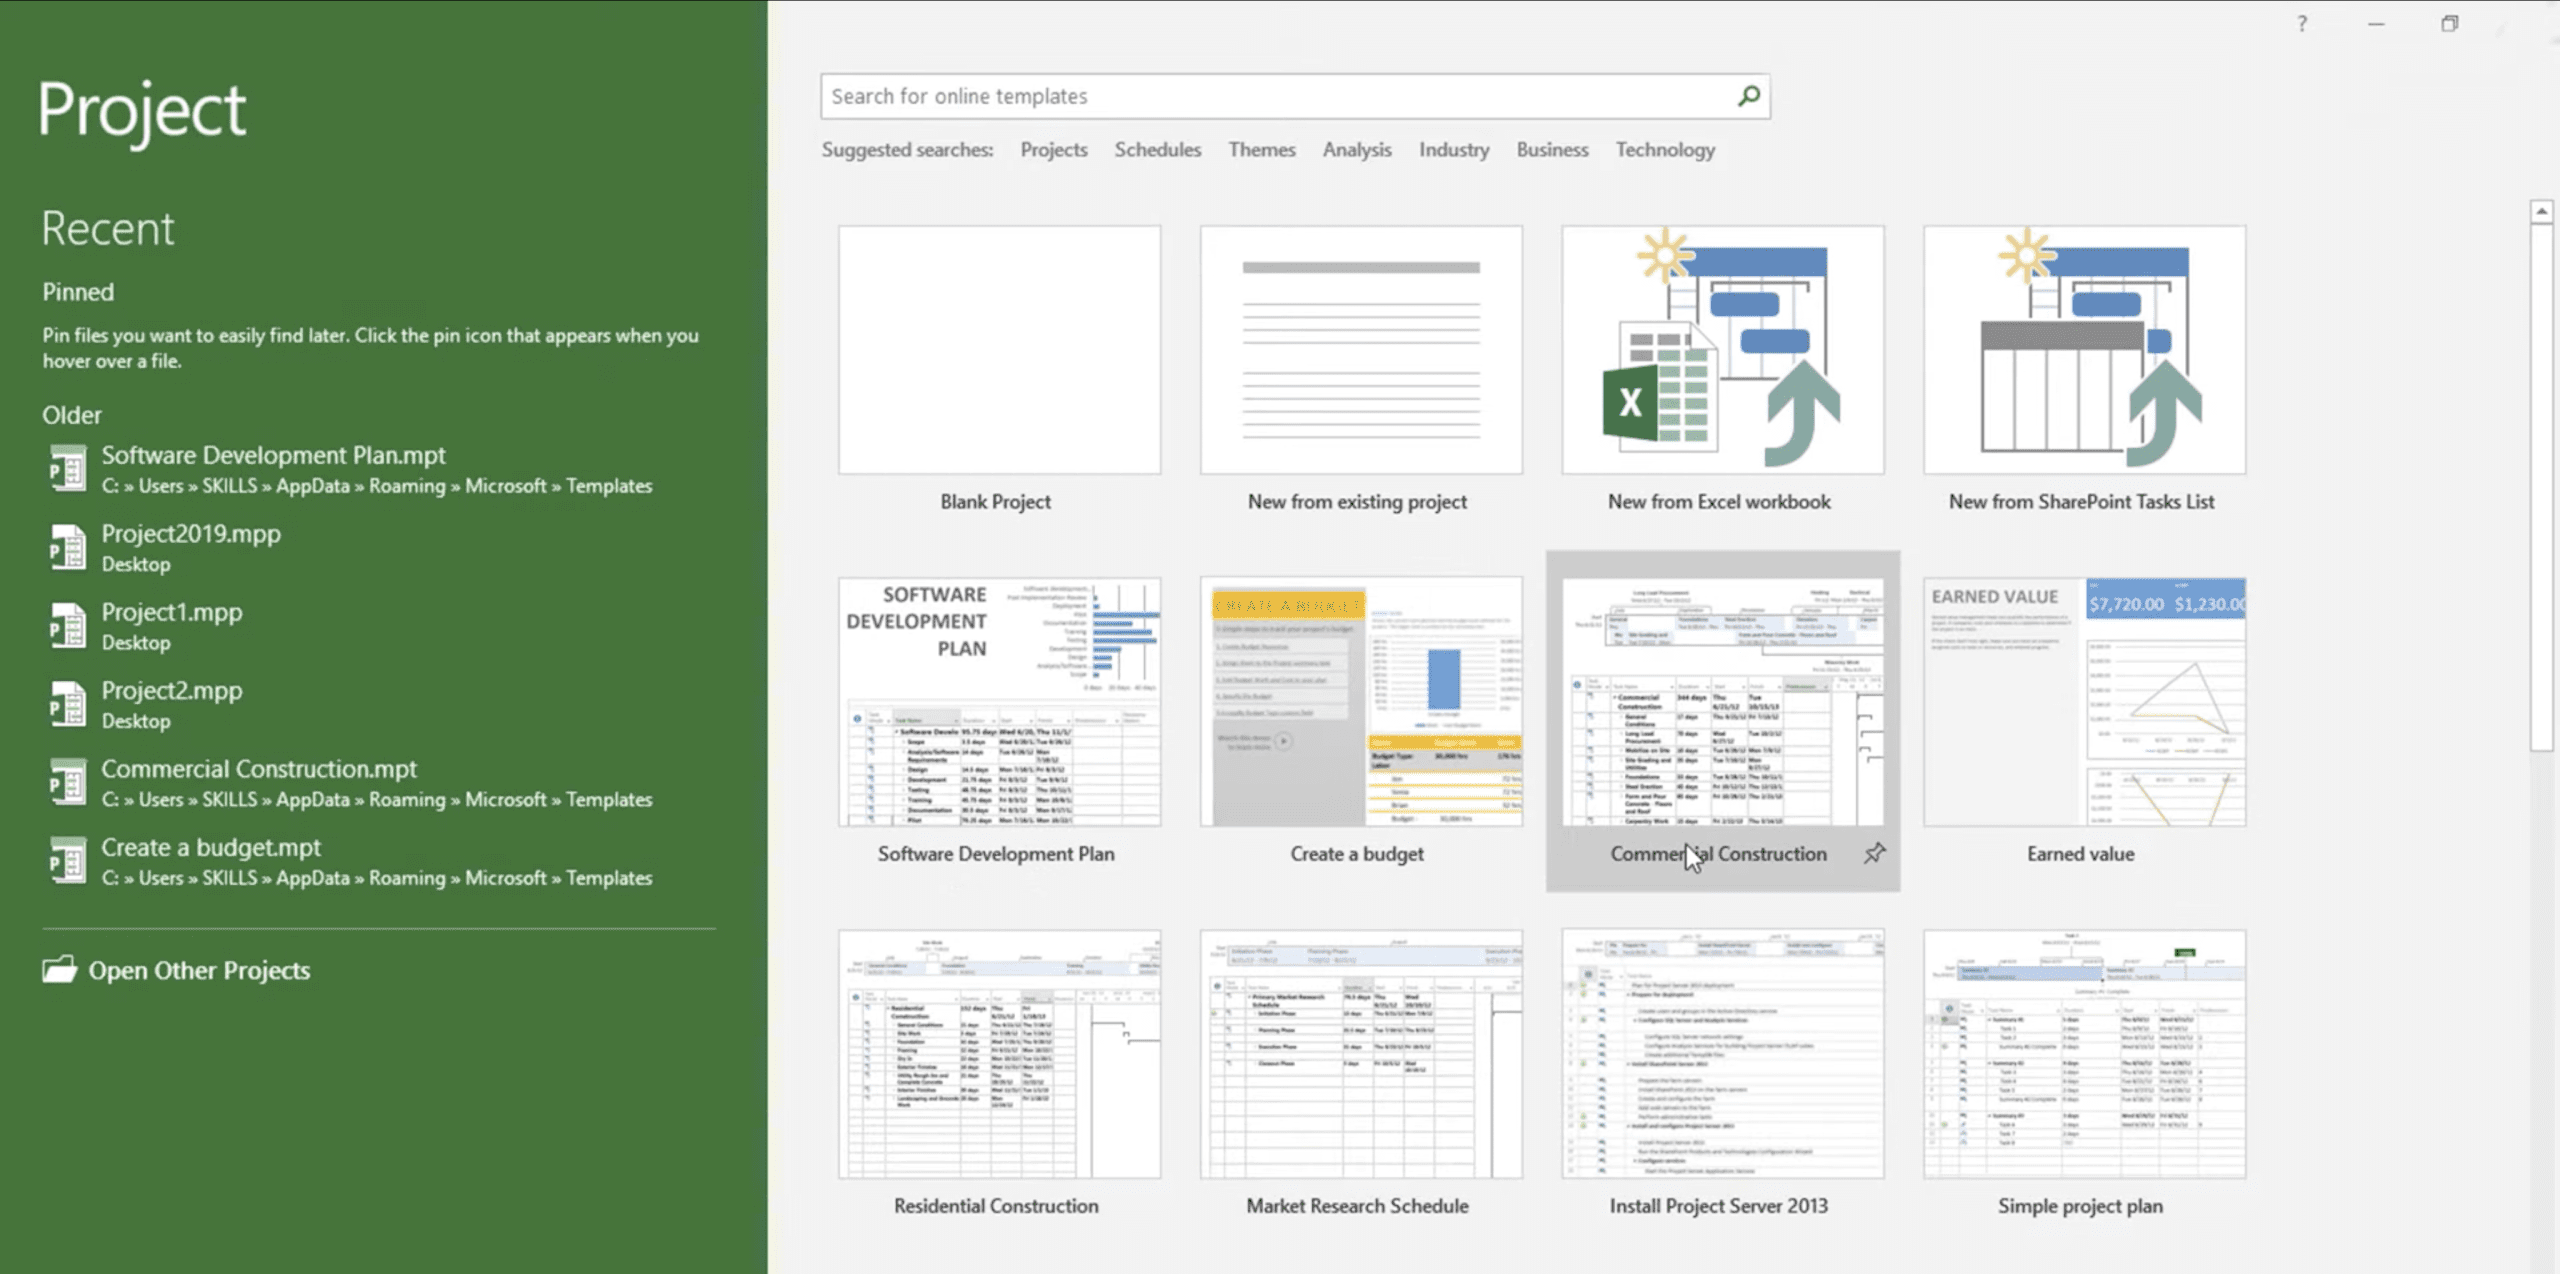
Task: Click the Project2.mpp file icon
Action: click(67, 704)
